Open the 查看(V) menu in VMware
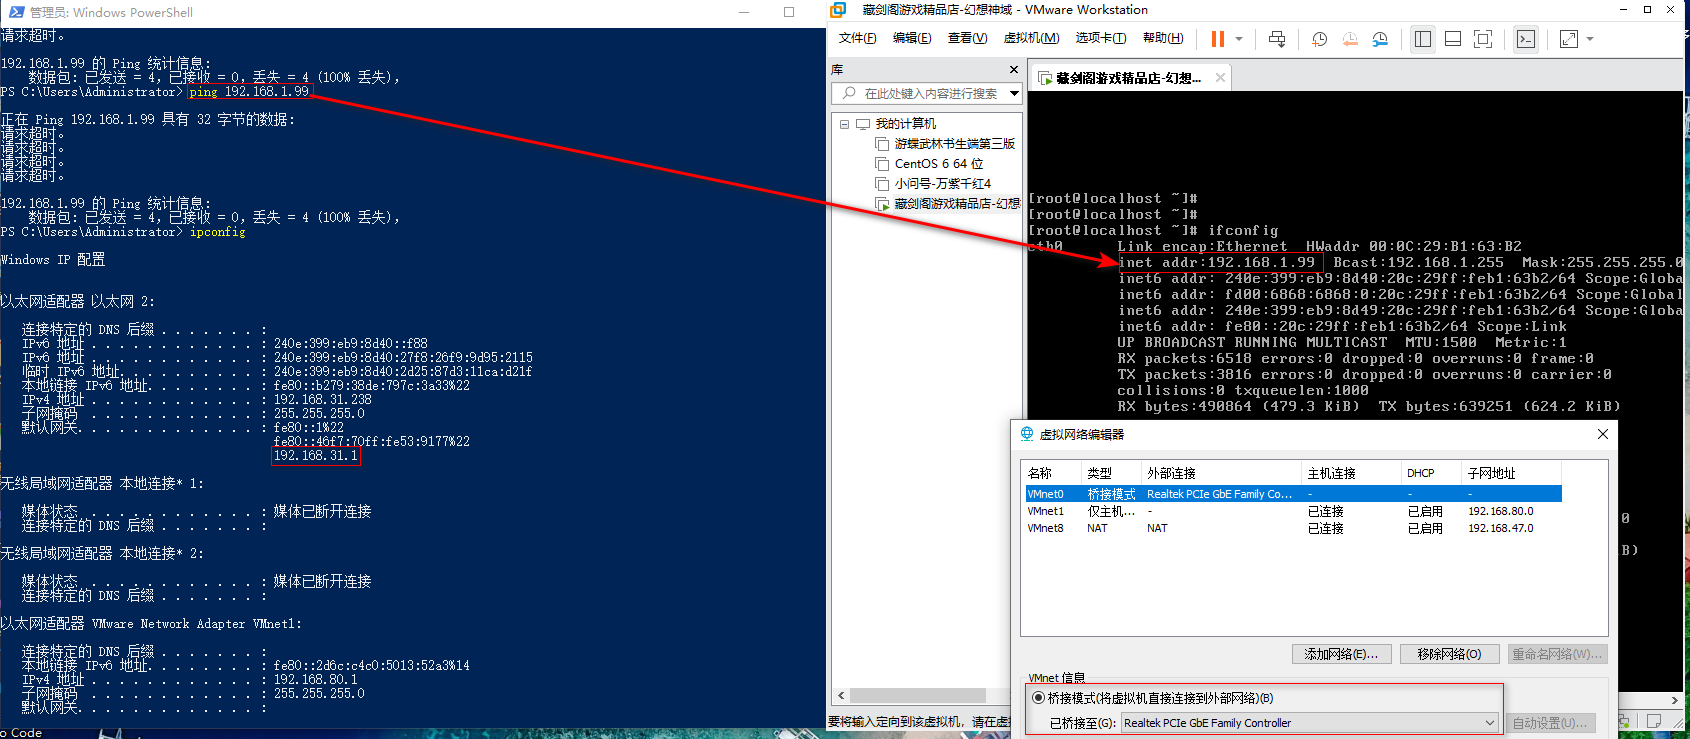 tap(967, 38)
